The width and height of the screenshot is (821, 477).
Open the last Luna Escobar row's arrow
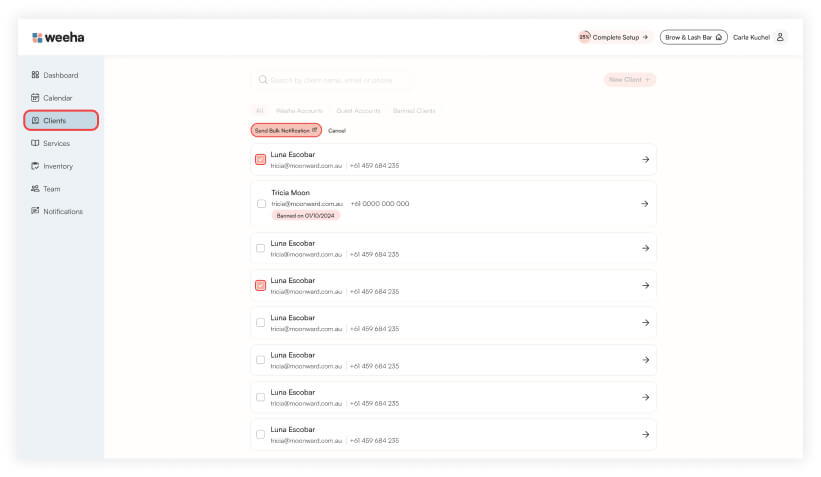tap(646, 435)
